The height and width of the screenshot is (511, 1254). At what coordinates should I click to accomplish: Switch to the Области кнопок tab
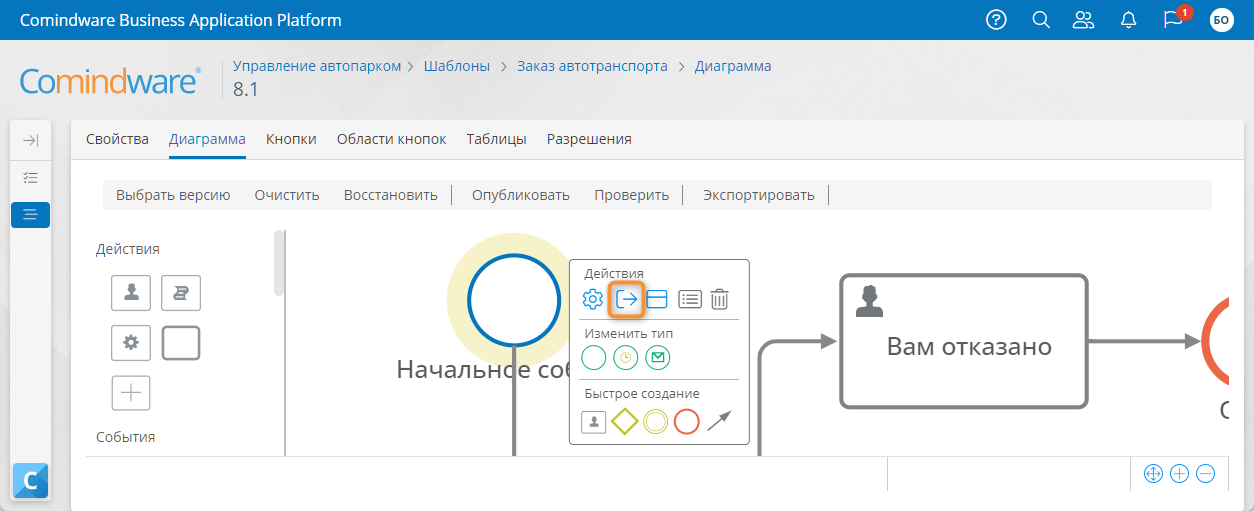click(391, 139)
